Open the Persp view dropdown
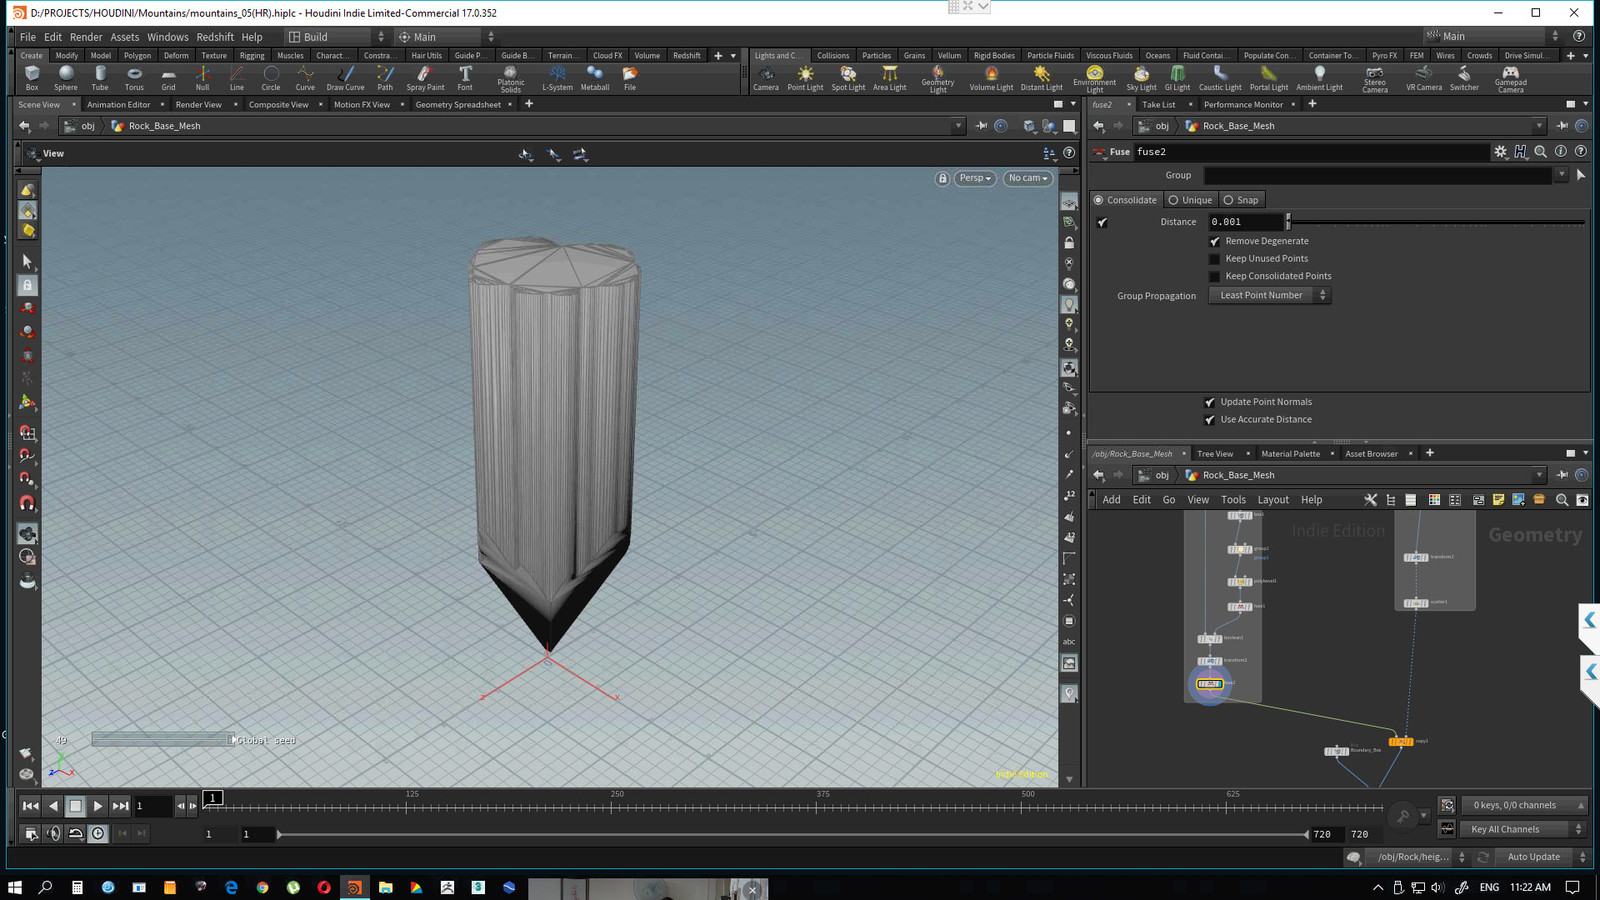Viewport: 1600px width, 900px height. [x=972, y=178]
